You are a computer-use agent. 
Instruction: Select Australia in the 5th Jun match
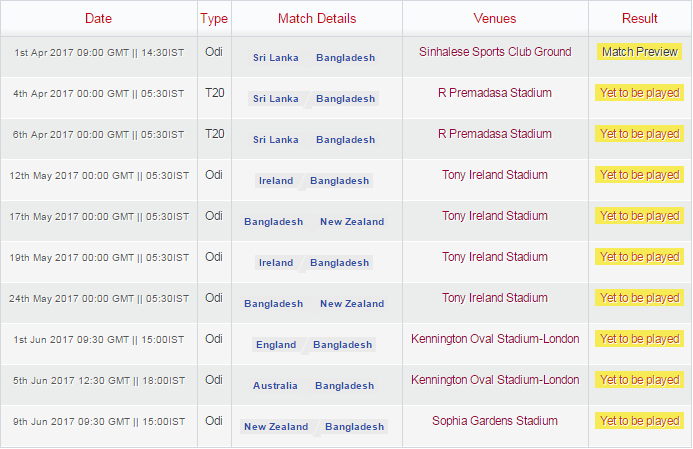(x=275, y=386)
